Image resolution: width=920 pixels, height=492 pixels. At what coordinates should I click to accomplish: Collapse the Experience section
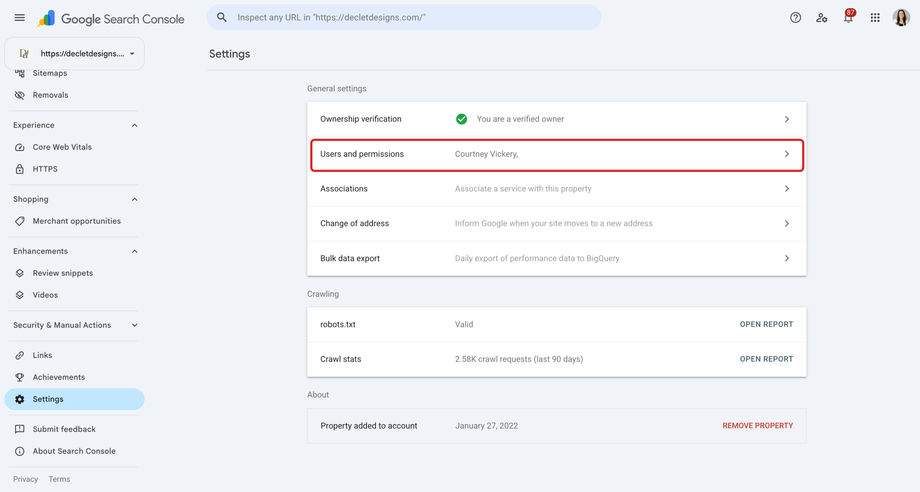134,125
